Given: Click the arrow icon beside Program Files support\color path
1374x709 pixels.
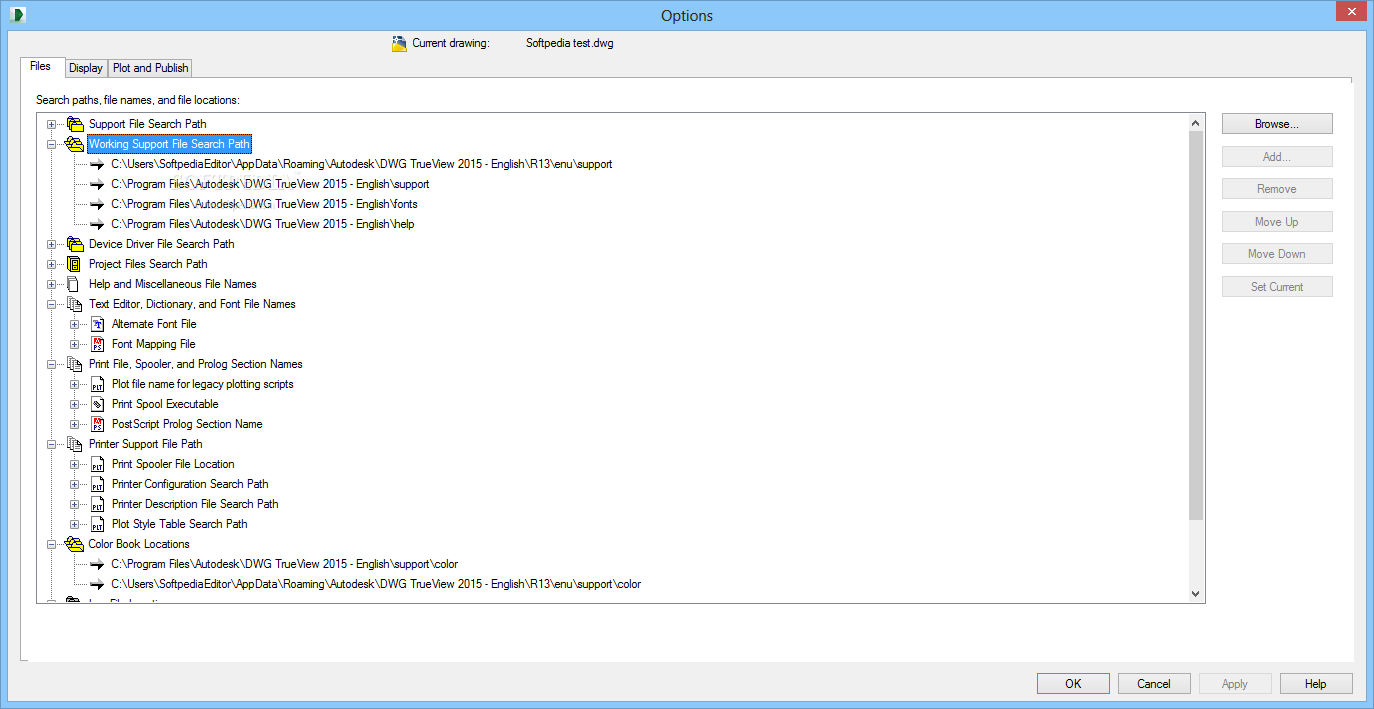Looking at the screenshot, I should (97, 564).
